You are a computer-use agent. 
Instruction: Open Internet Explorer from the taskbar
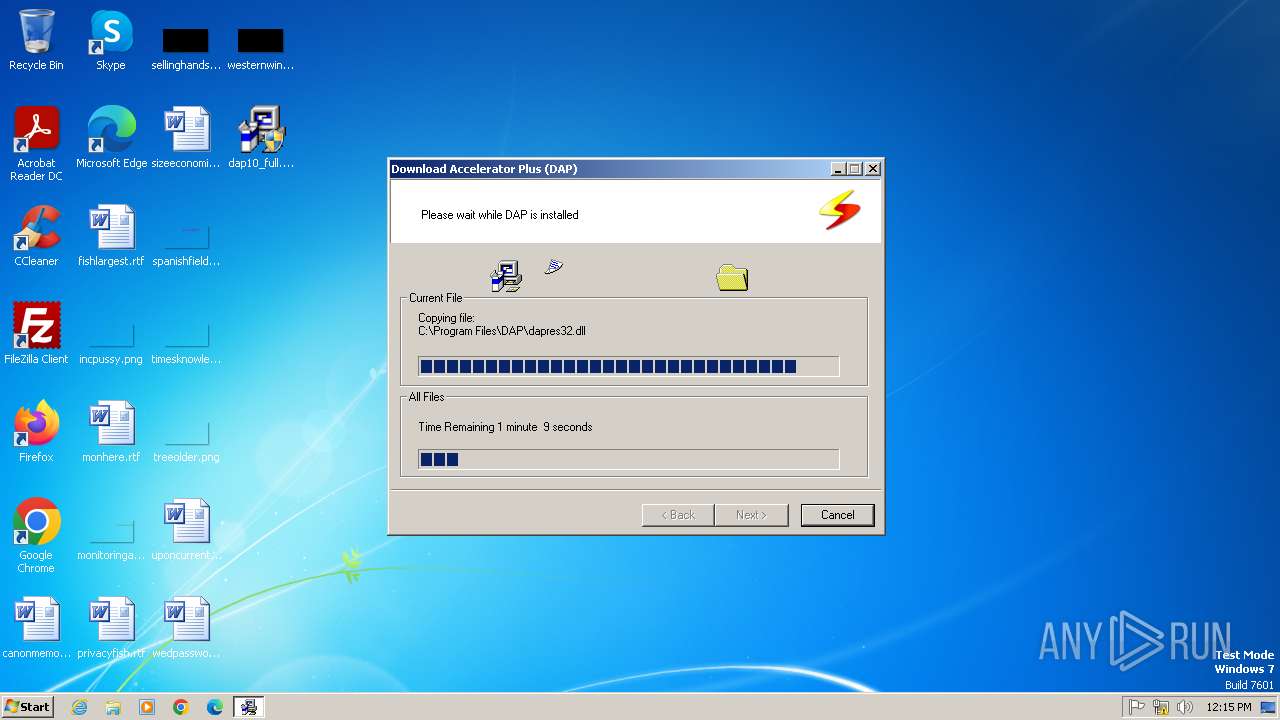[80, 707]
